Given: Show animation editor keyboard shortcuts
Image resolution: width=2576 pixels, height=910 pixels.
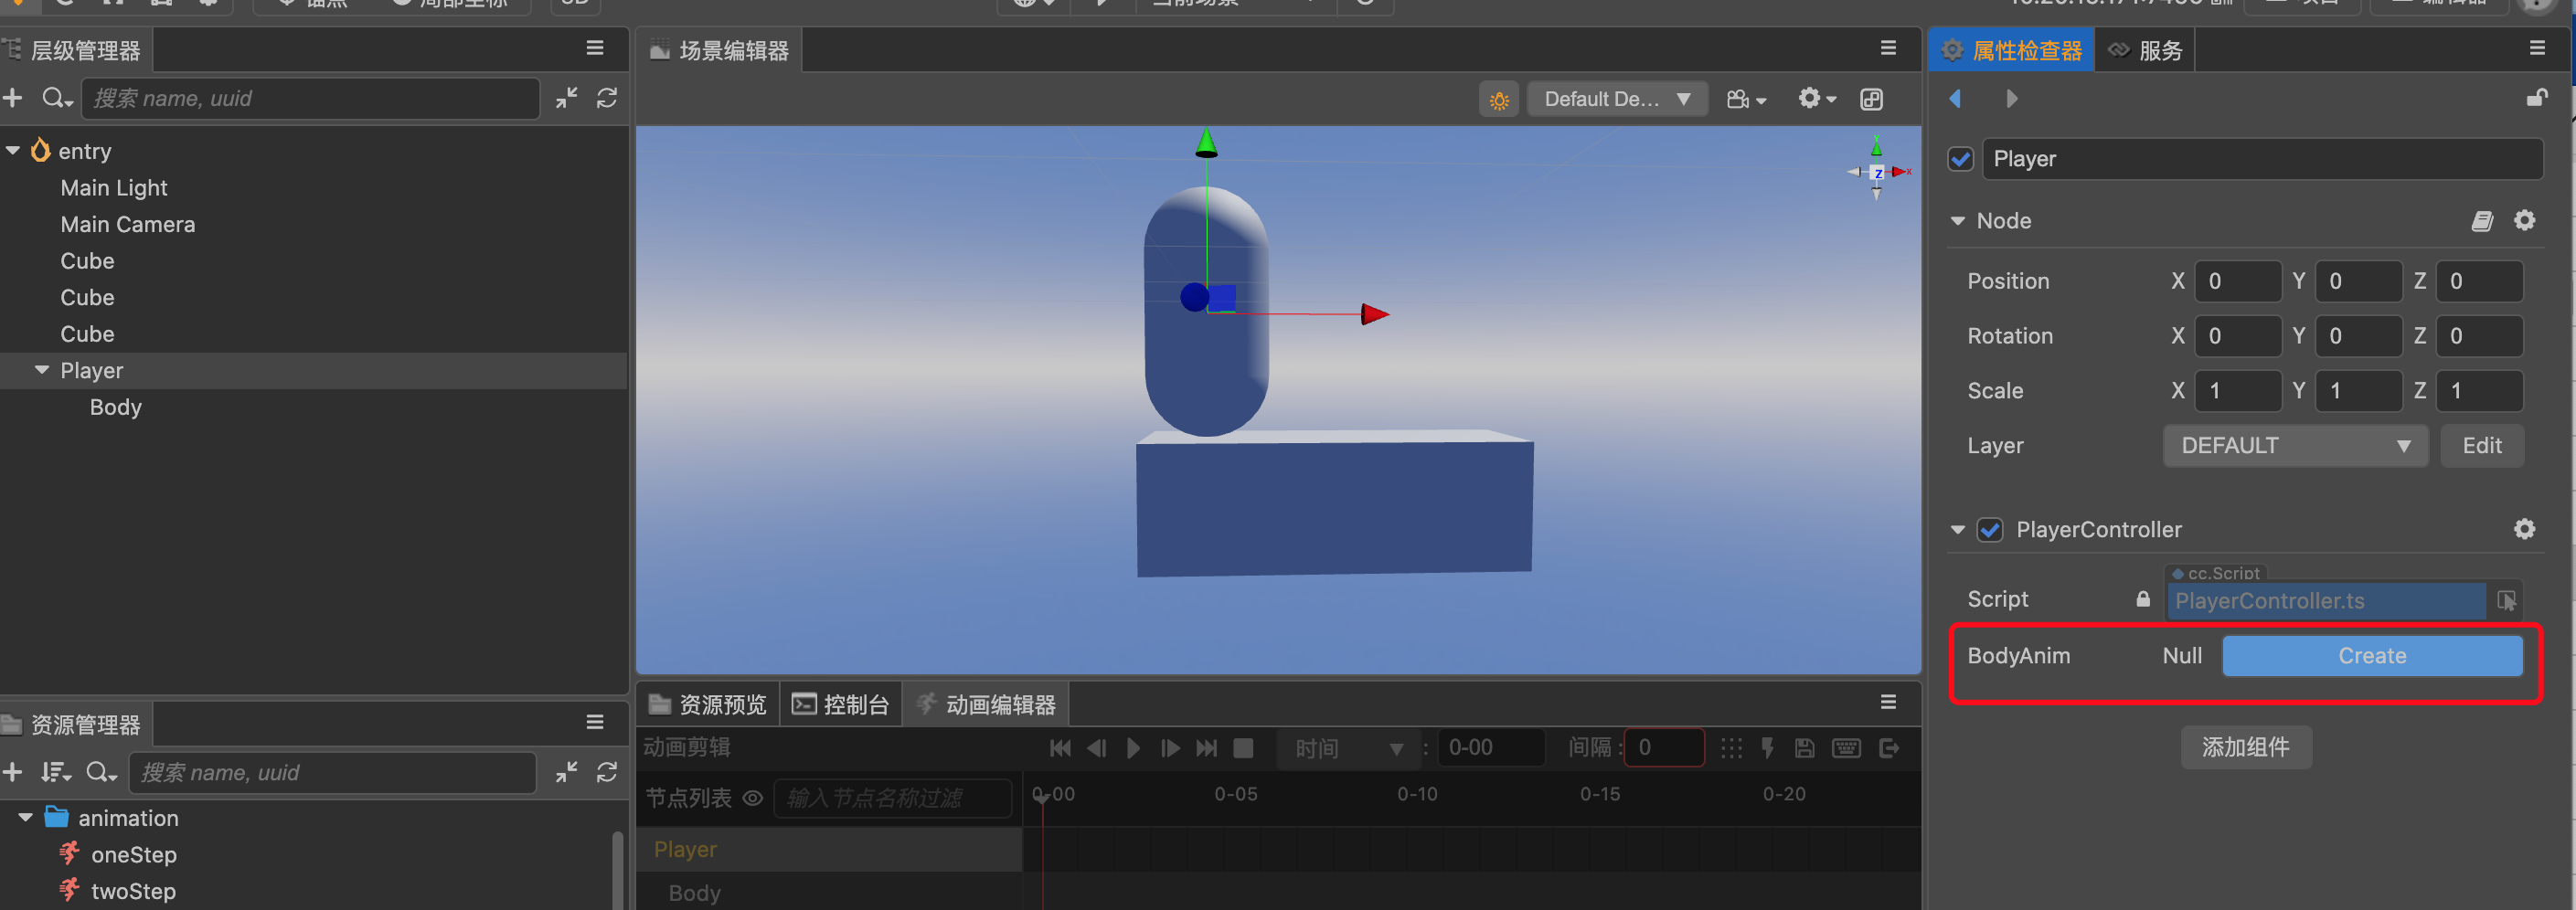Looking at the screenshot, I should 1846,748.
